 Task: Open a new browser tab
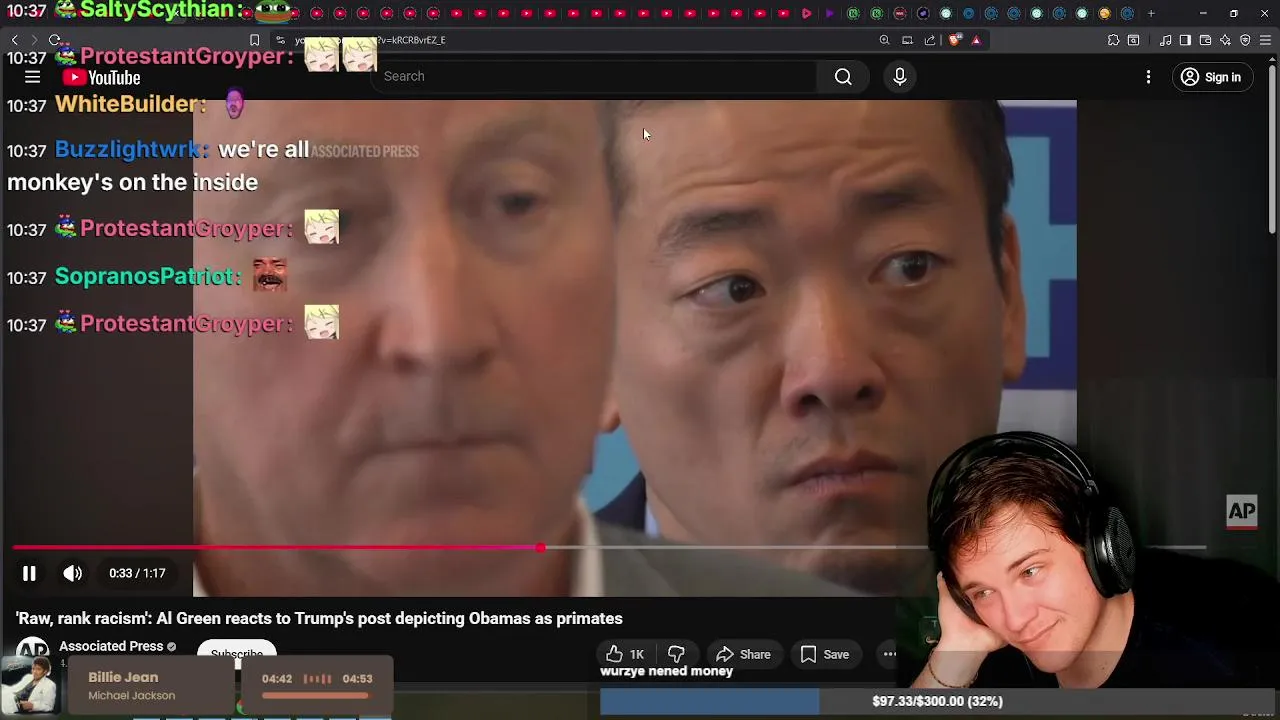[x=1151, y=13]
